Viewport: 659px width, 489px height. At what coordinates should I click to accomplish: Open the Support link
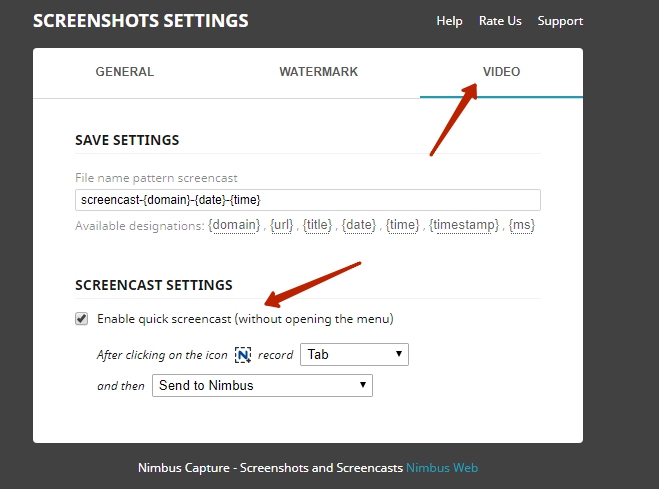(560, 21)
